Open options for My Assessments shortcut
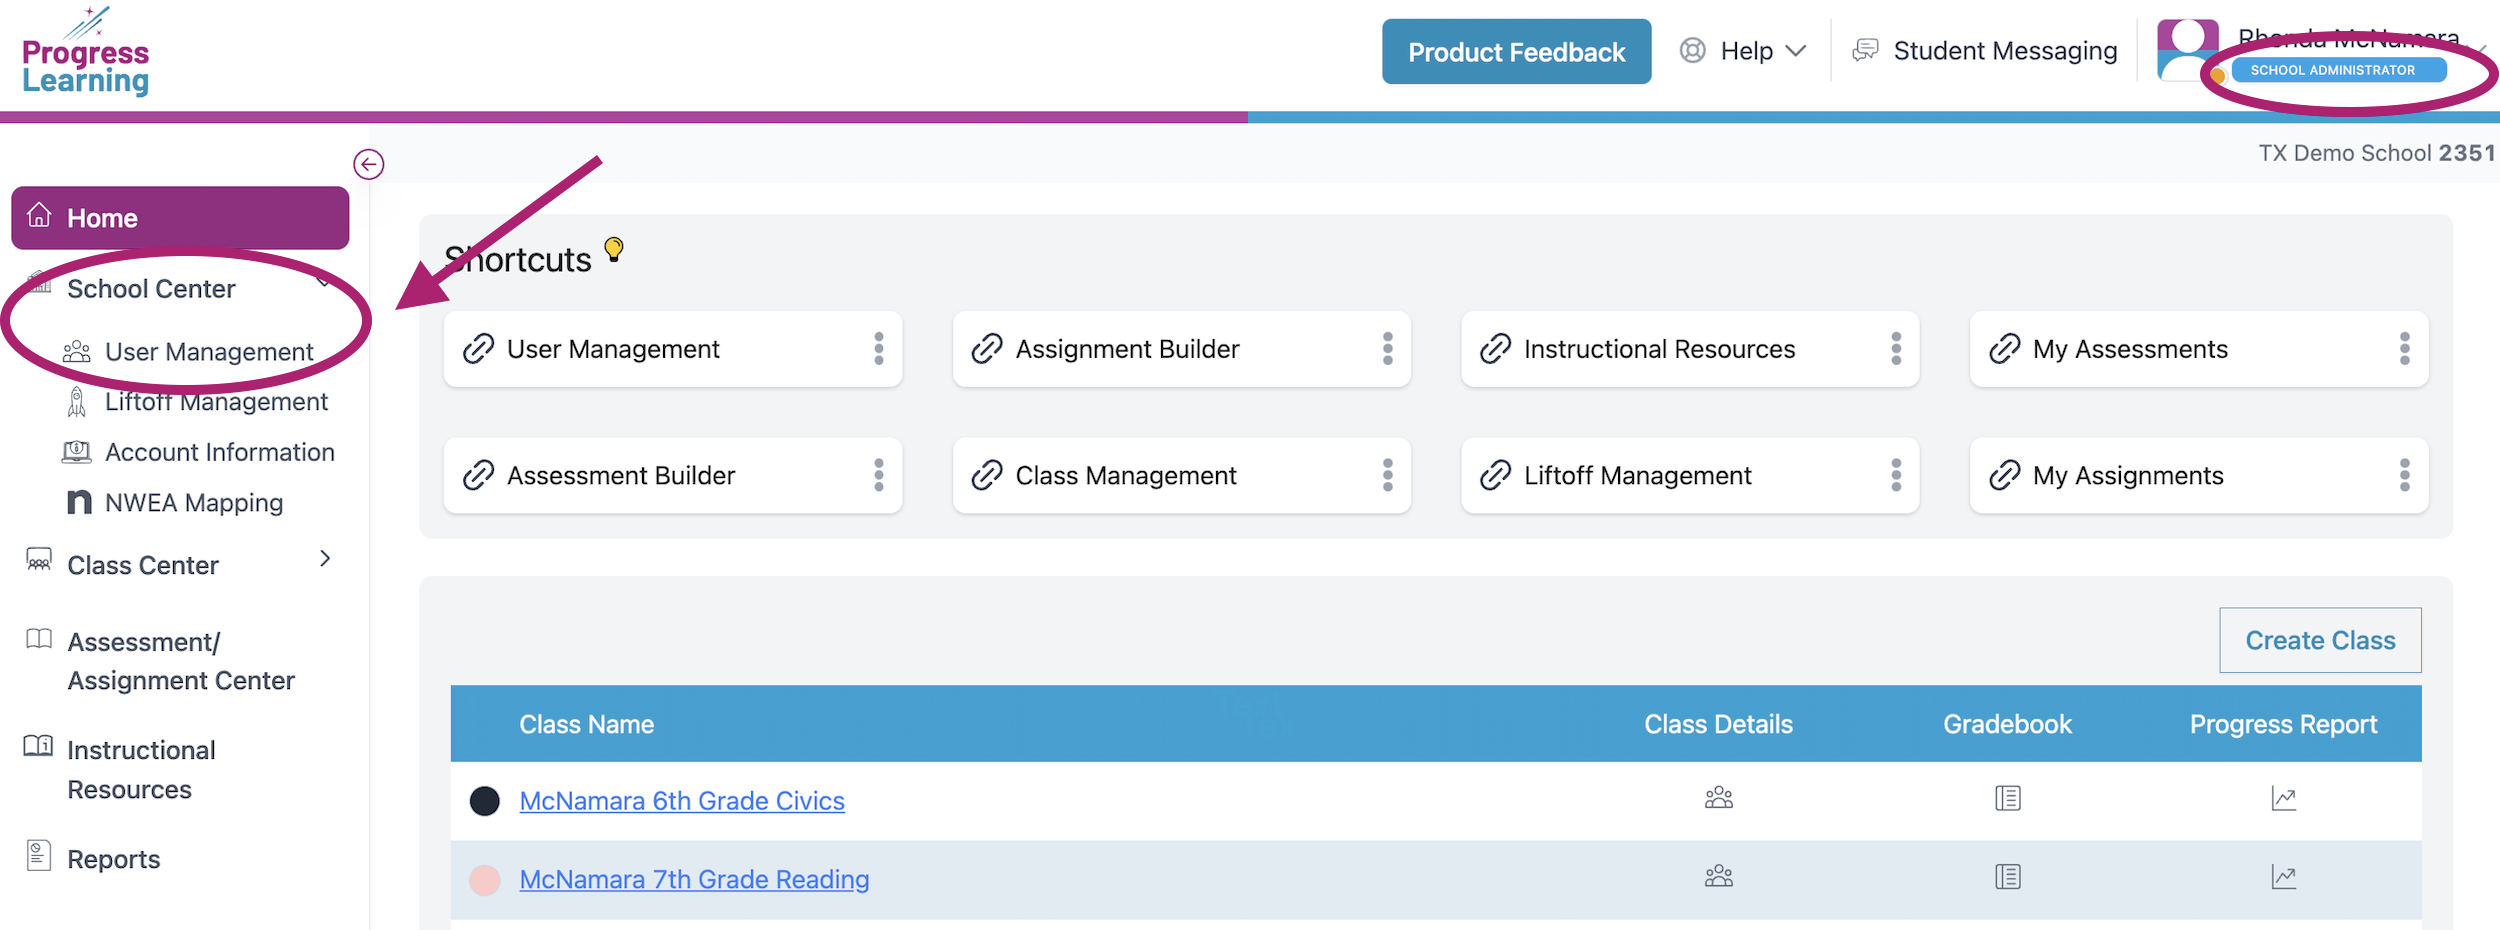 [x=2405, y=349]
